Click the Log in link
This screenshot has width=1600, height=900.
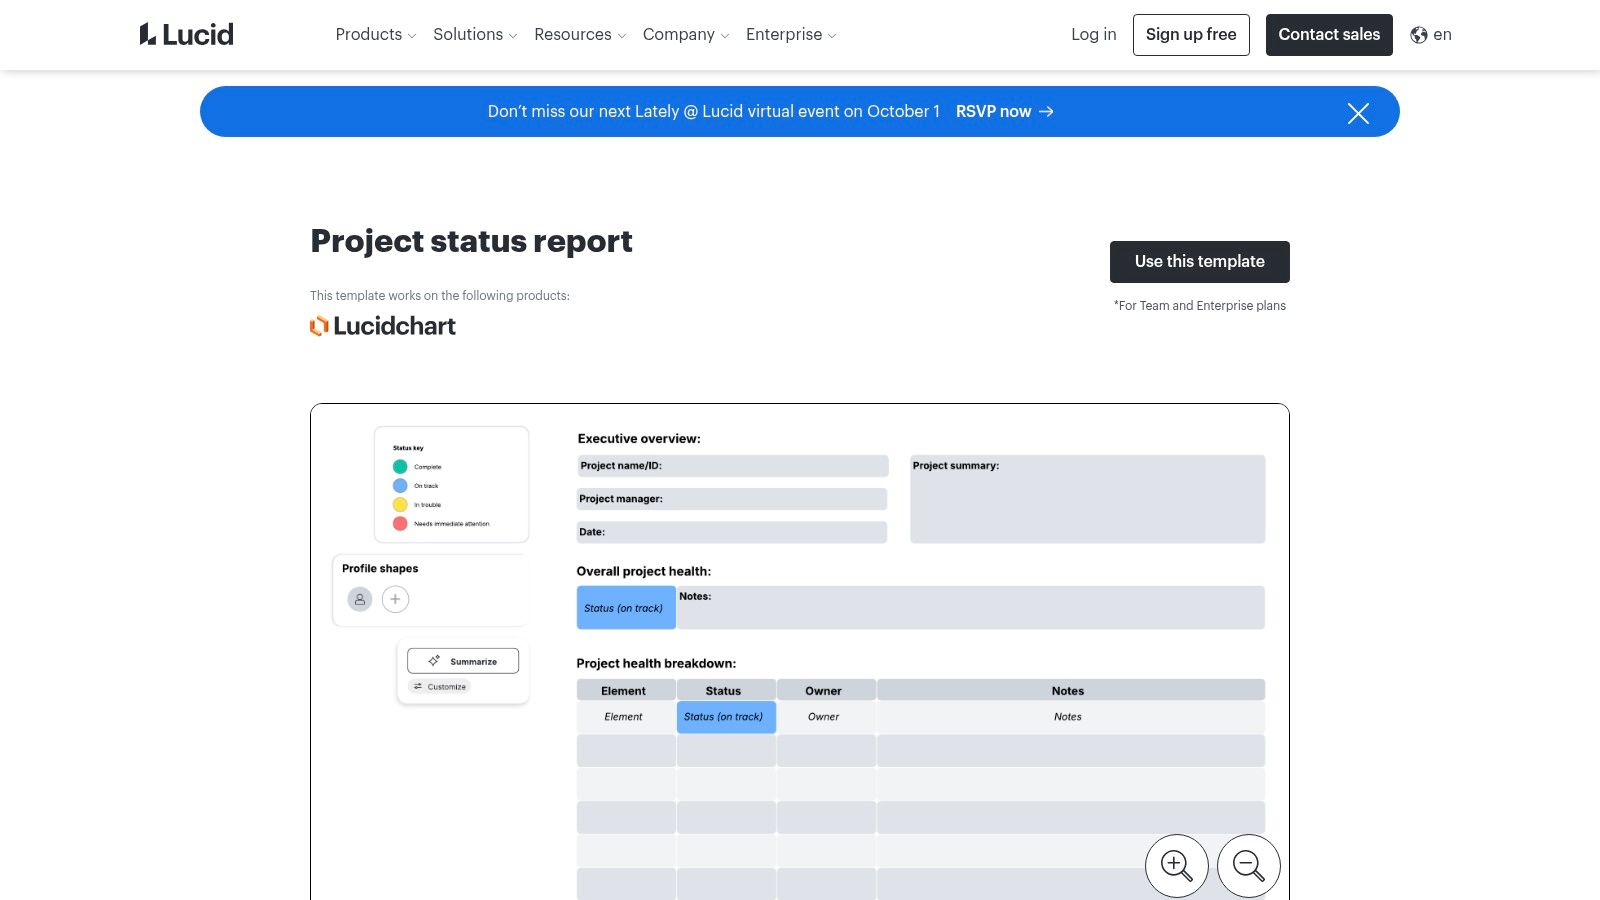tap(1093, 35)
